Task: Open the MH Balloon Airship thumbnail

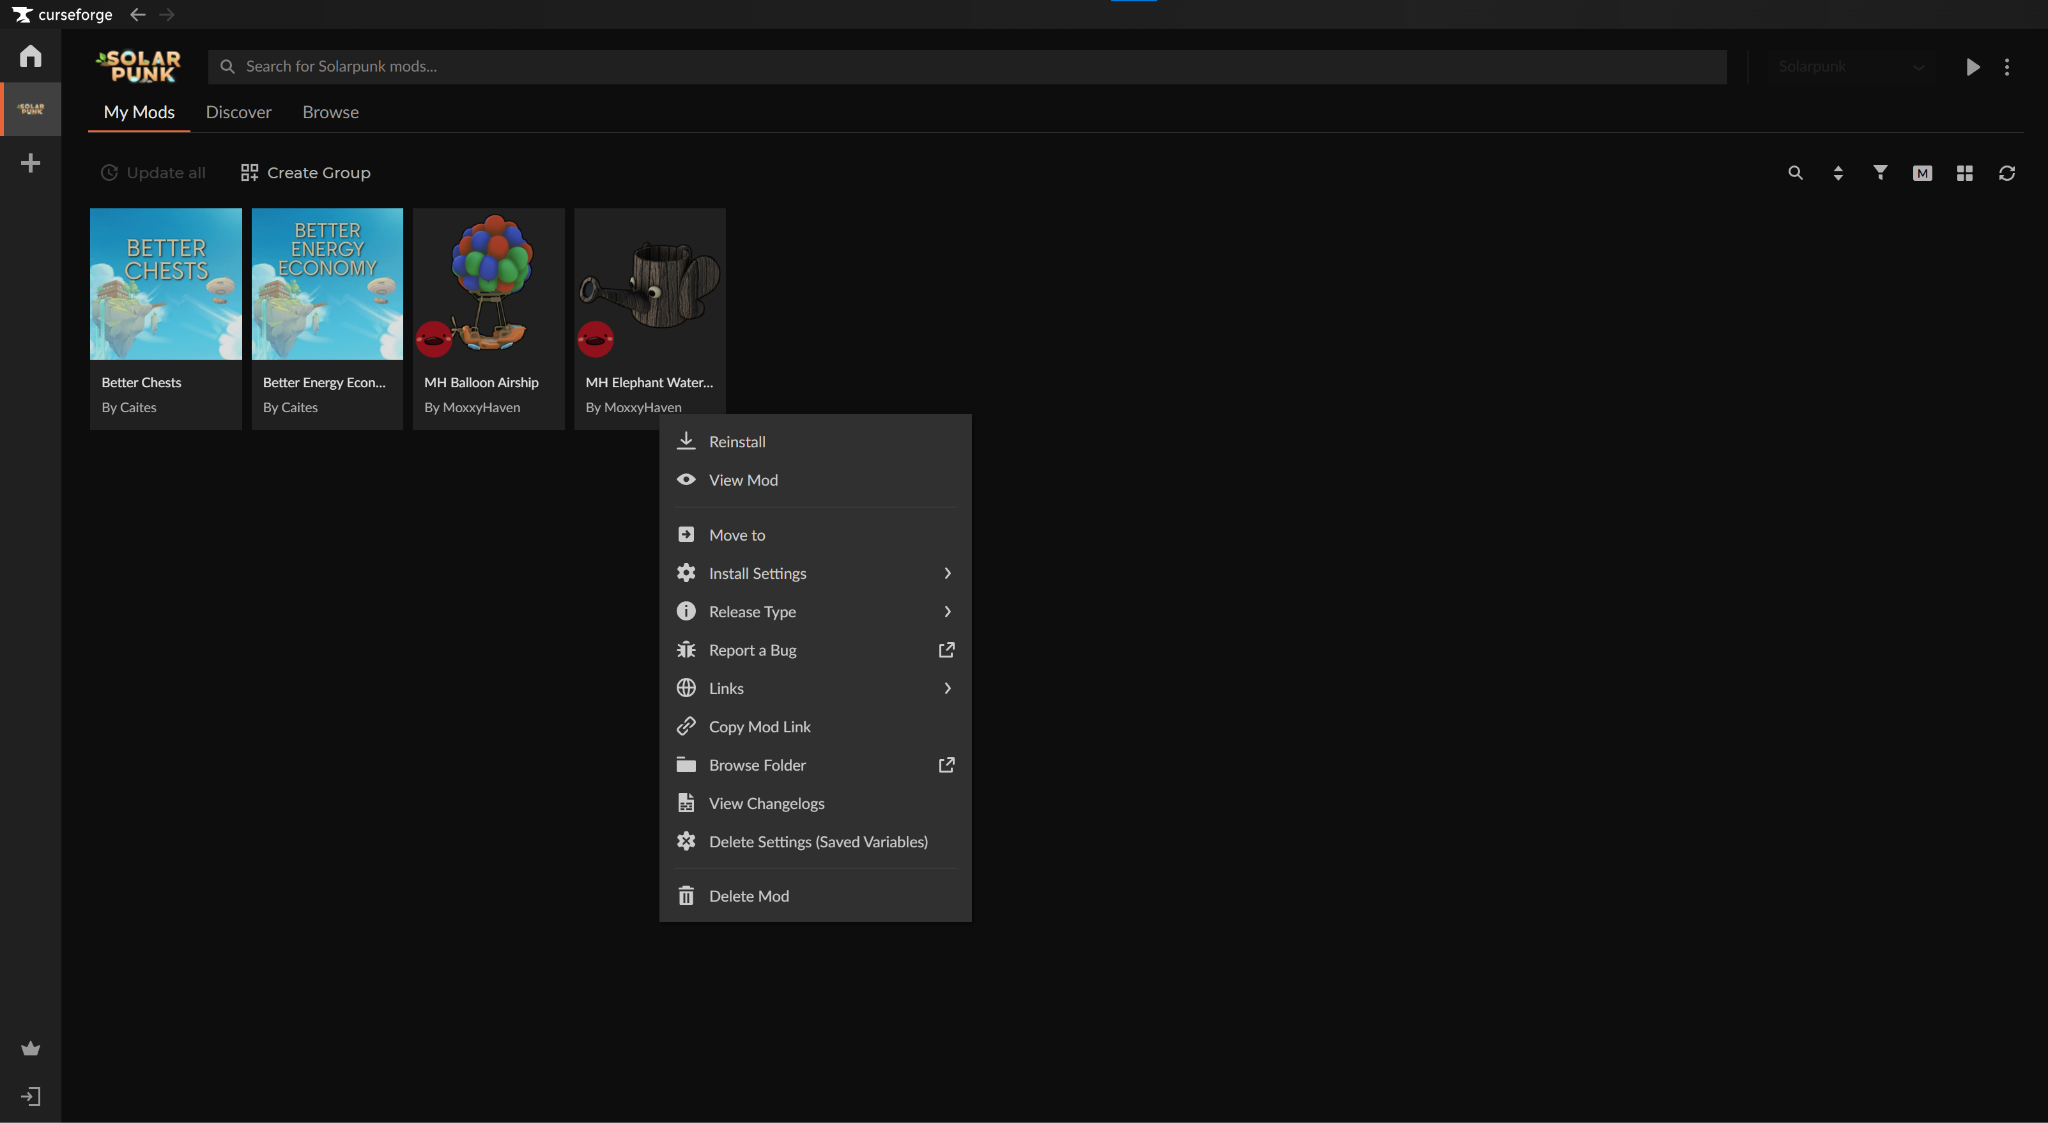Action: click(489, 284)
